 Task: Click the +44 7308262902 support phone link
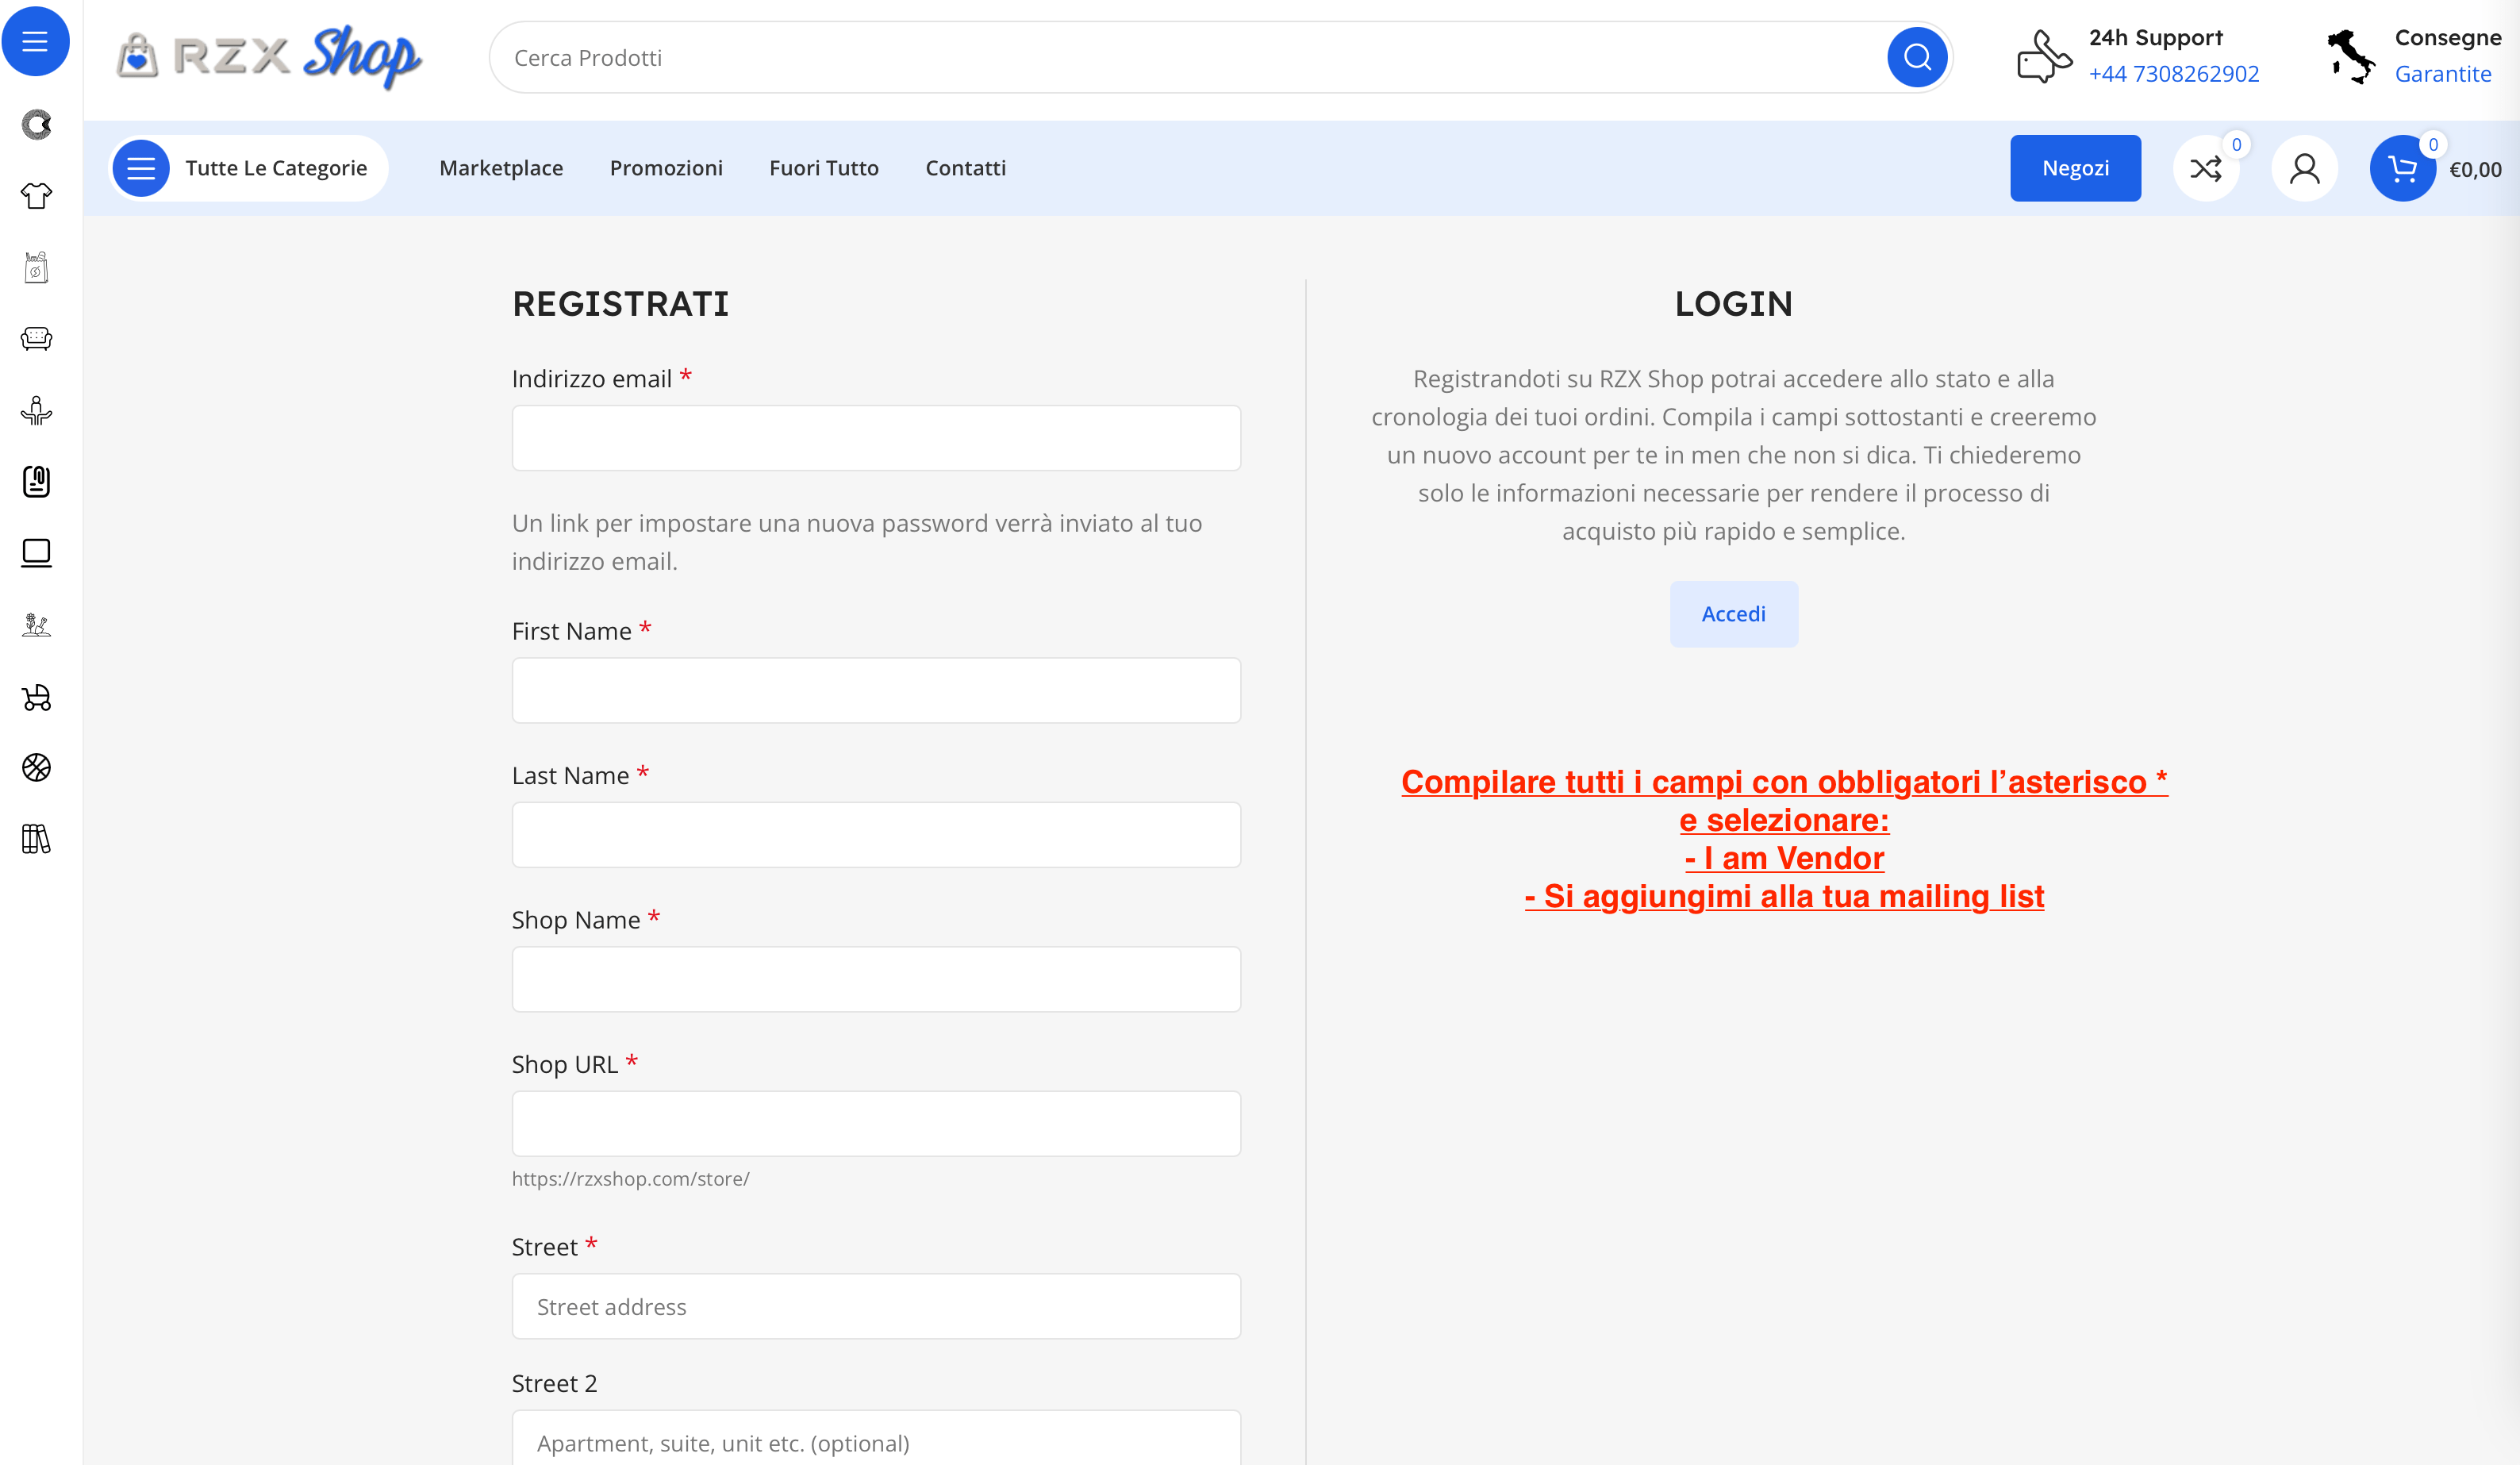[2173, 74]
